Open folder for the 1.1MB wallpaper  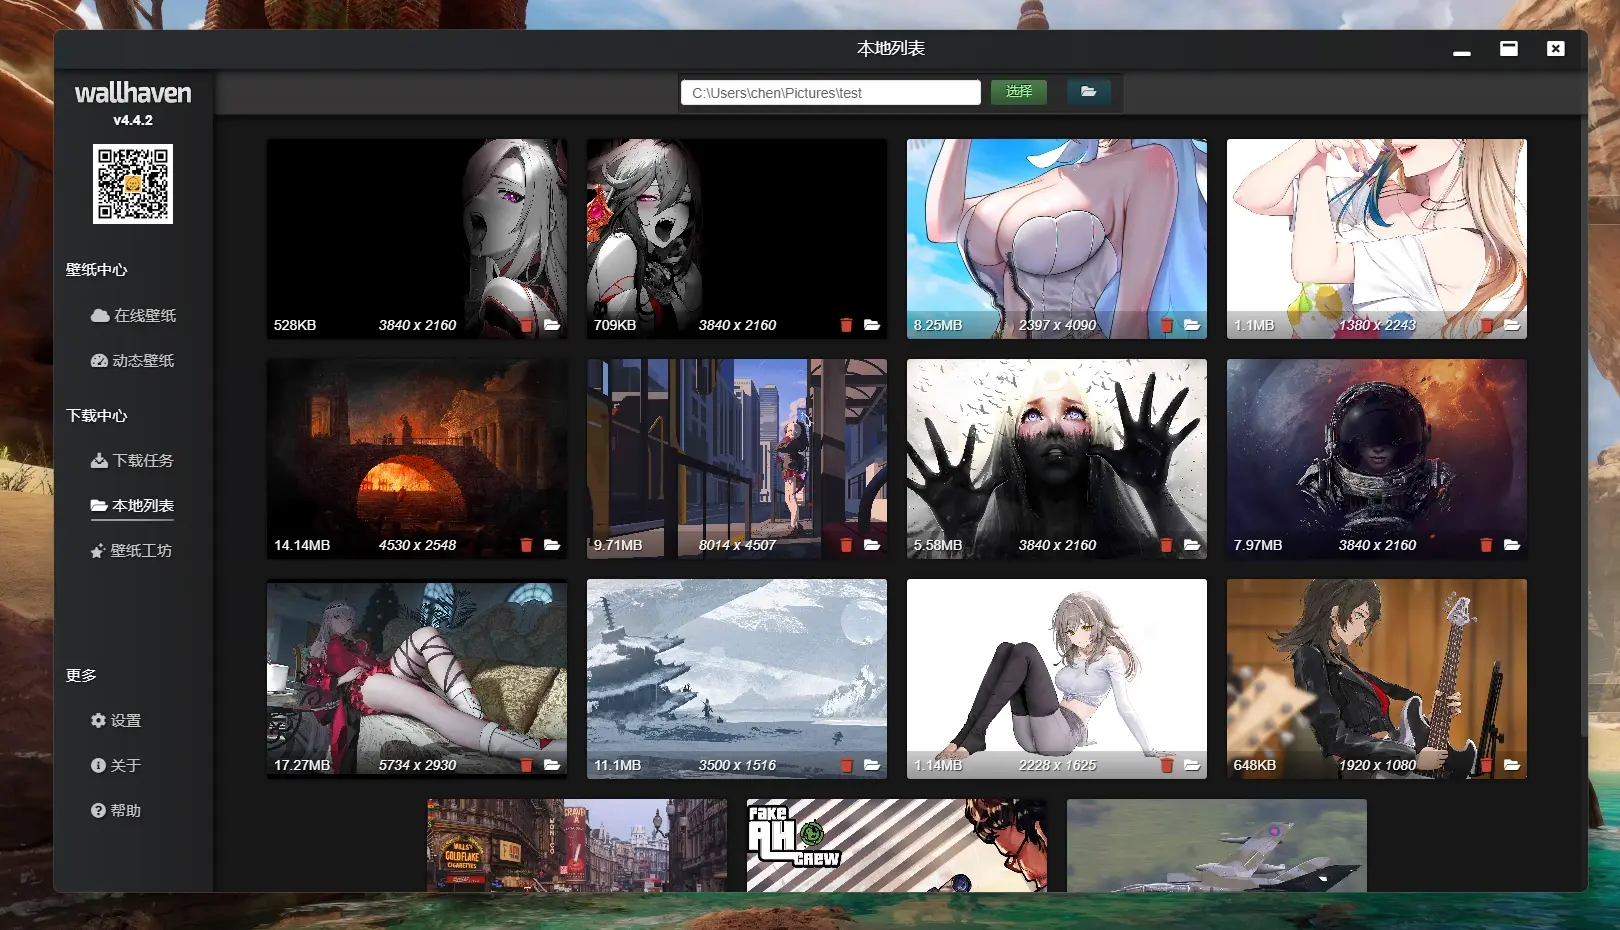tap(1512, 325)
